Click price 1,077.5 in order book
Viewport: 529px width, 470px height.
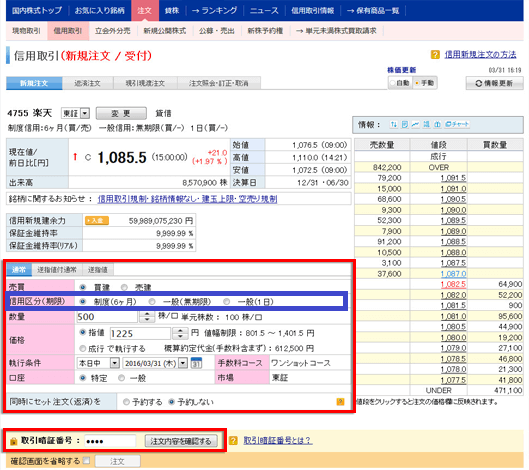453,380
